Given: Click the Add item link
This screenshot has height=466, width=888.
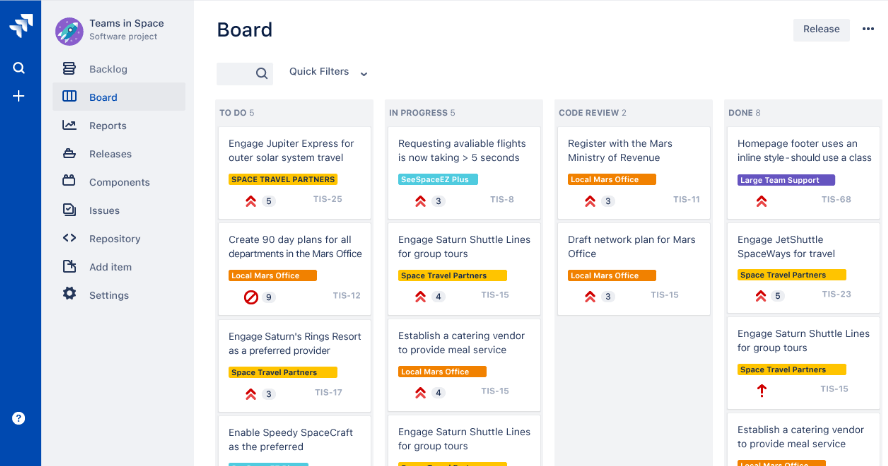Looking at the screenshot, I should tap(110, 267).
